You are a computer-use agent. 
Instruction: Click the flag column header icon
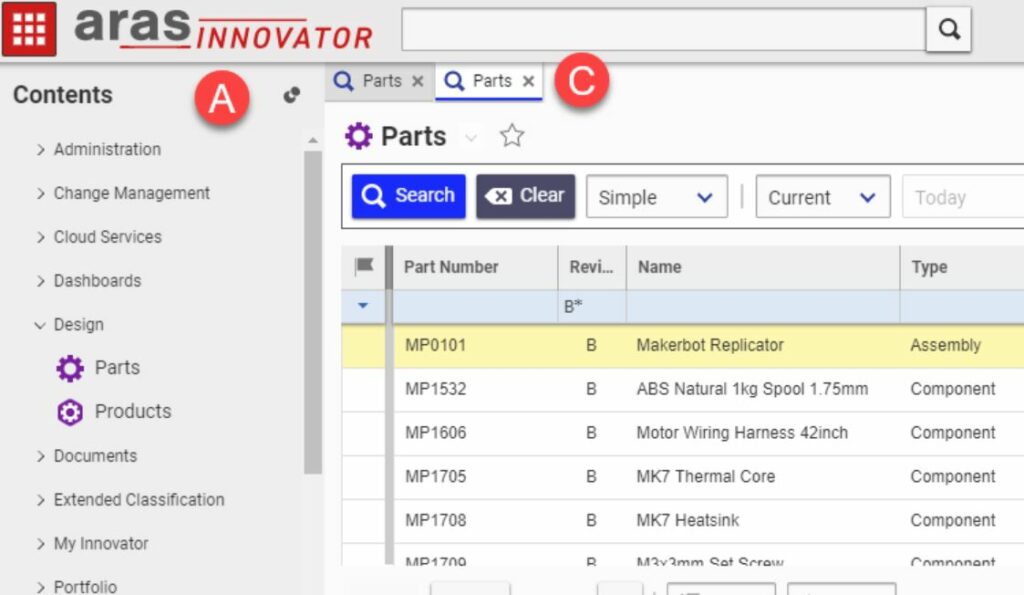pyautogui.click(x=364, y=266)
